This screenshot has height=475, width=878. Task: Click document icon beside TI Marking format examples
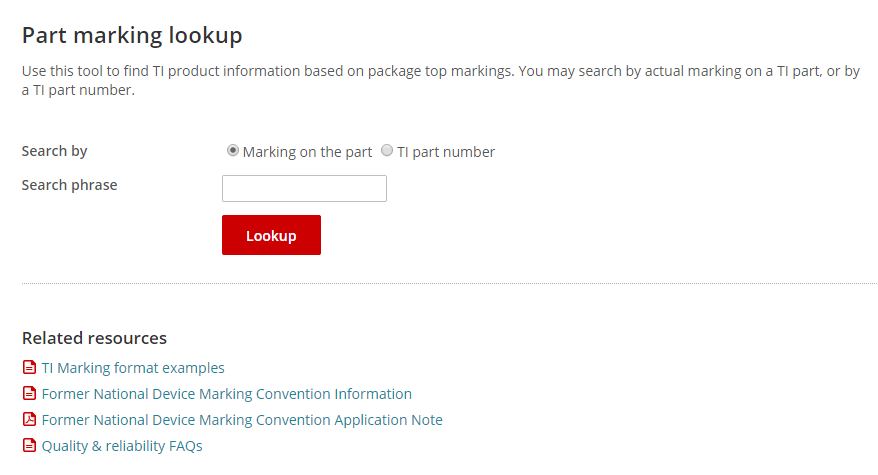(29, 368)
